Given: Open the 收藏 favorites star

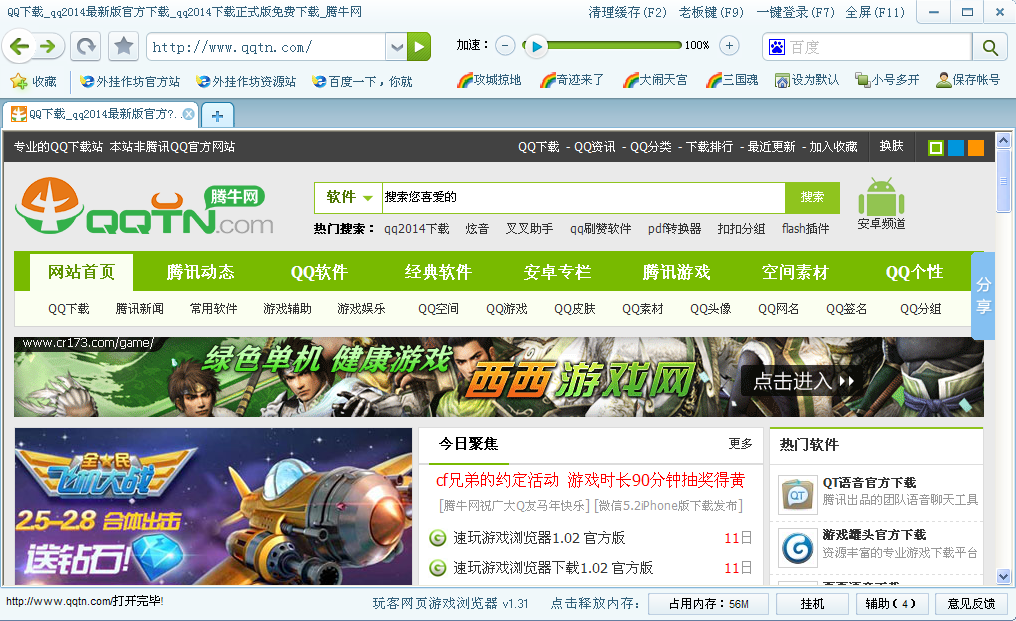Looking at the screenshot, I should pos(34,82).
